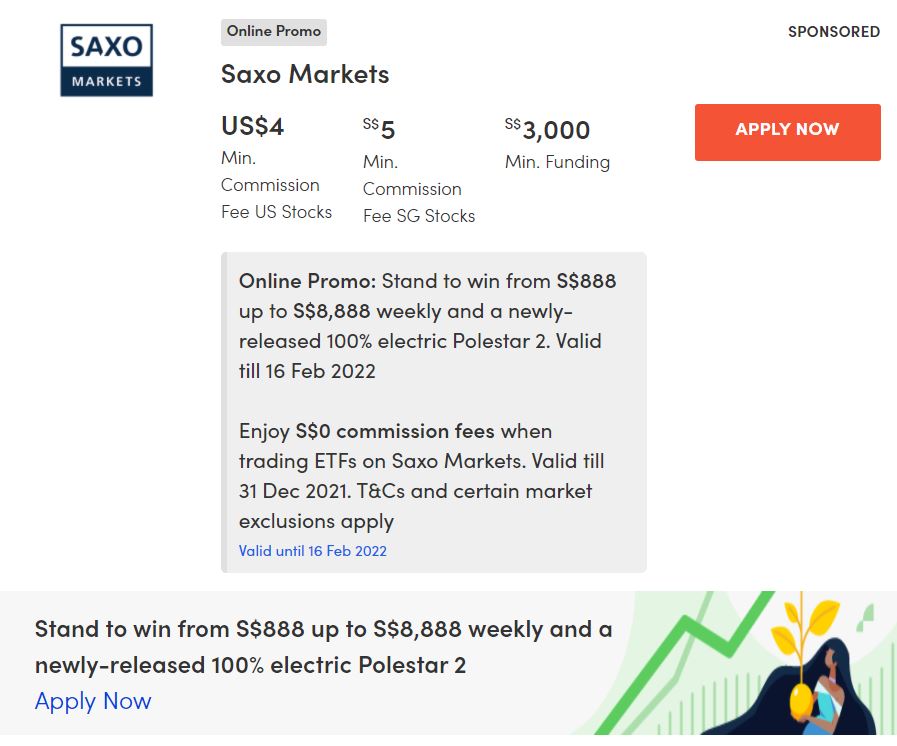Click the Min. Funding label
Screen dimensions: 897x746
point(557,162)
